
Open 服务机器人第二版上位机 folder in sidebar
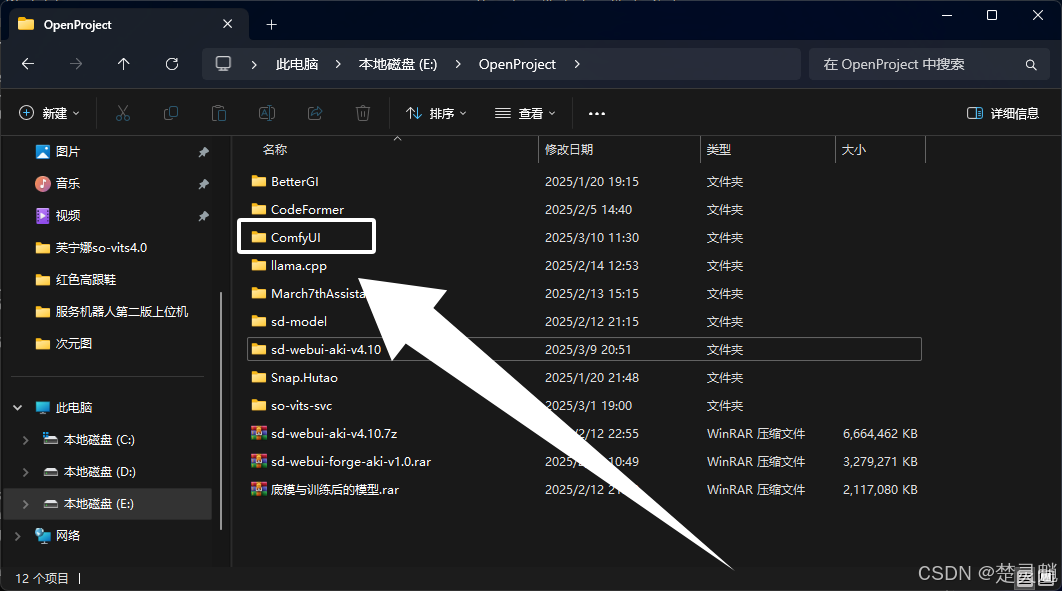[x=121, y=311]
